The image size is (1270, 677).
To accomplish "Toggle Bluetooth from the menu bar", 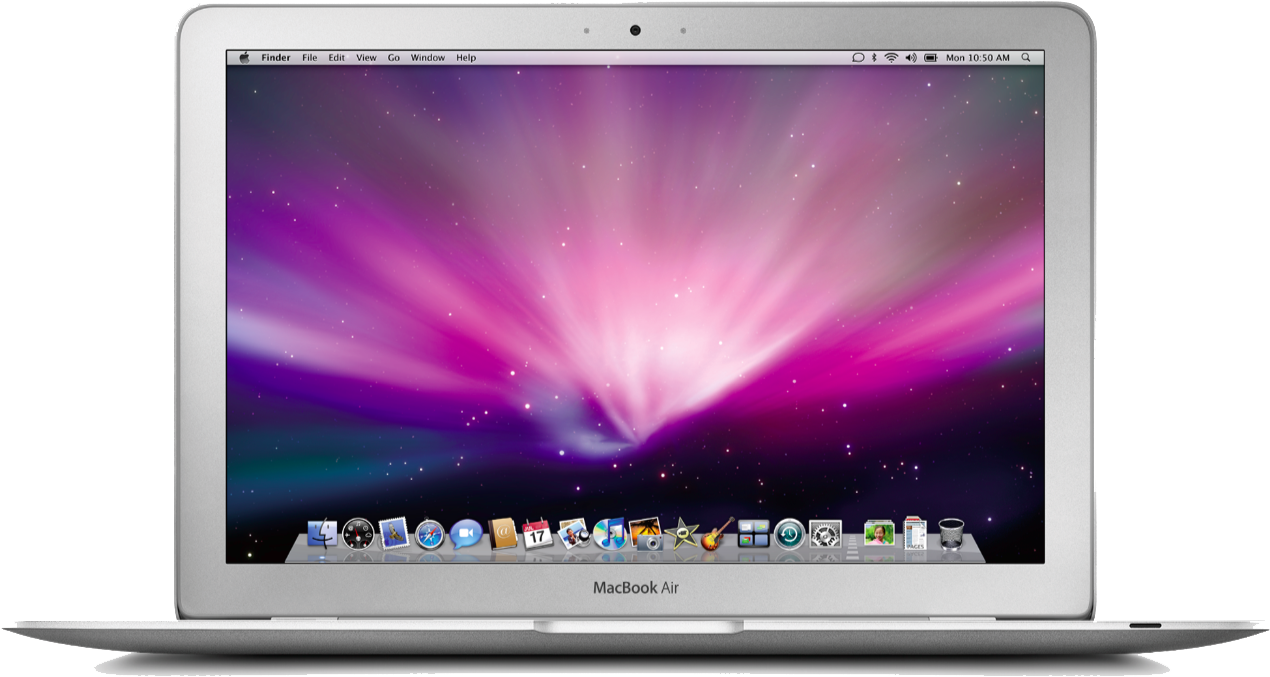I will click(x=874, y=57).
